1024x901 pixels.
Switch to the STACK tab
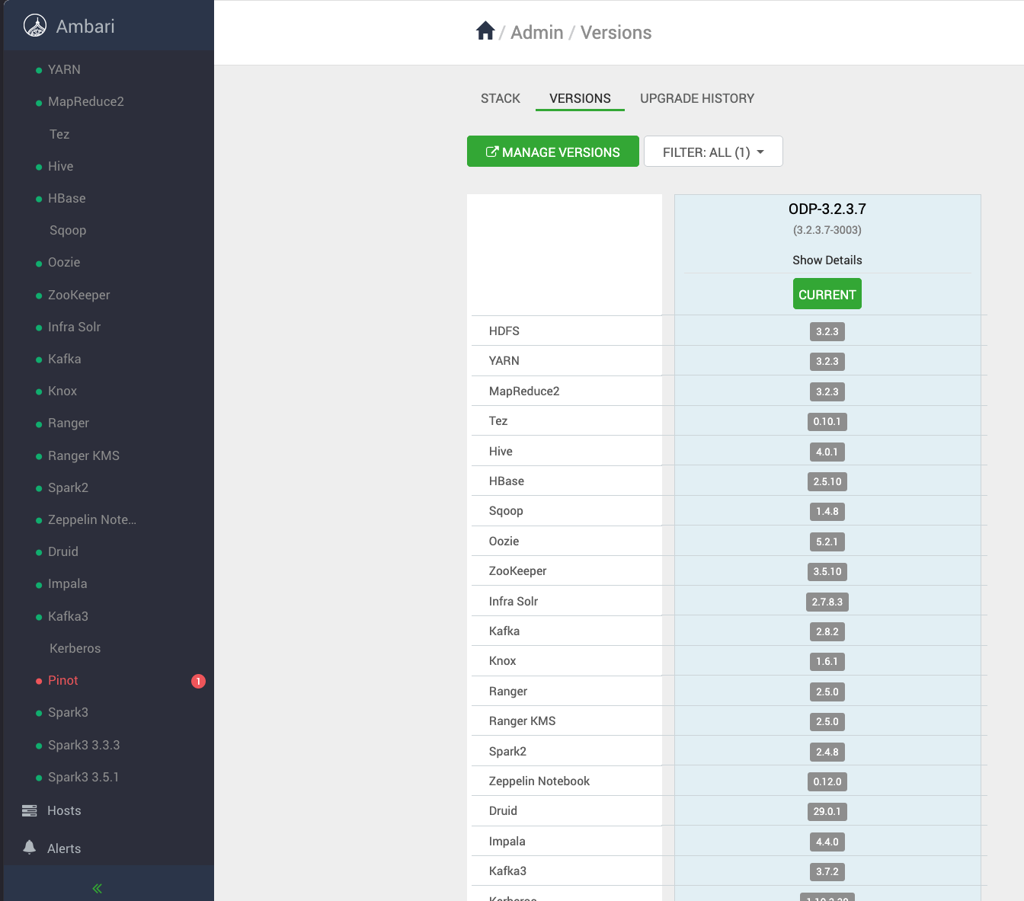(500, 98)
